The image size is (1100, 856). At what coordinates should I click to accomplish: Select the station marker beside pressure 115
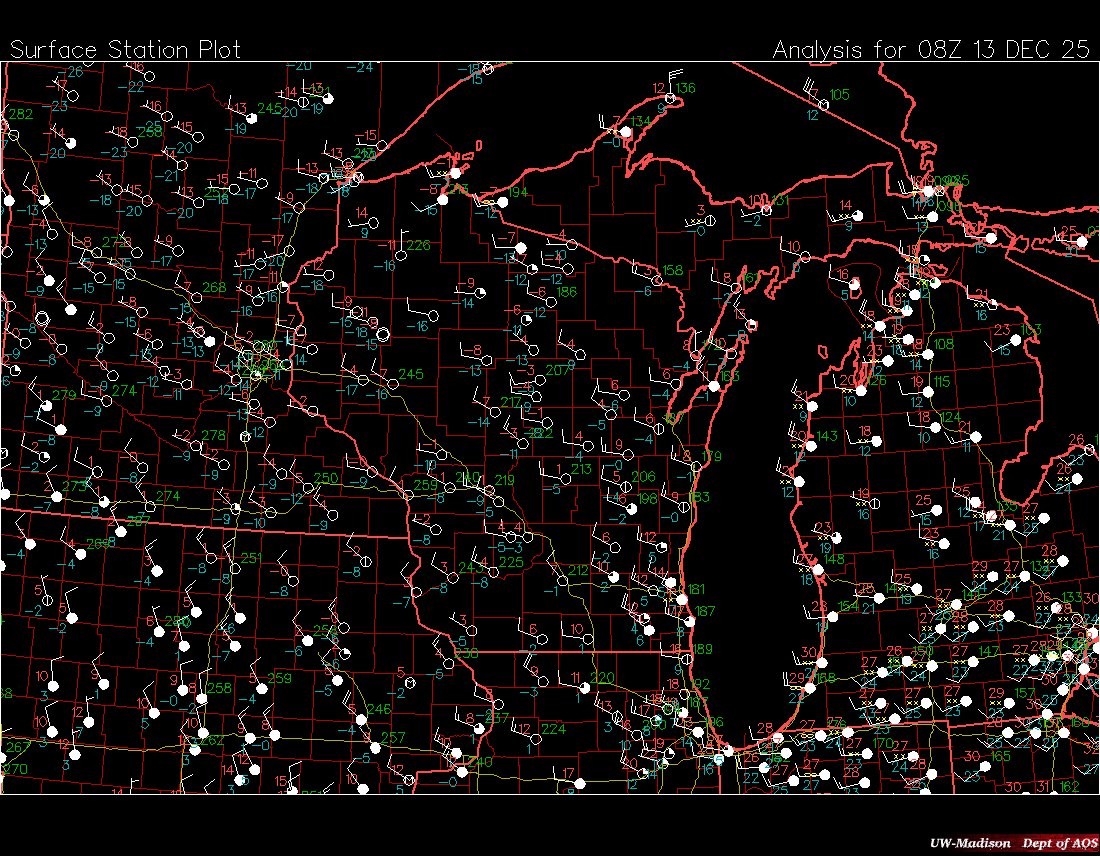[930, 391]
